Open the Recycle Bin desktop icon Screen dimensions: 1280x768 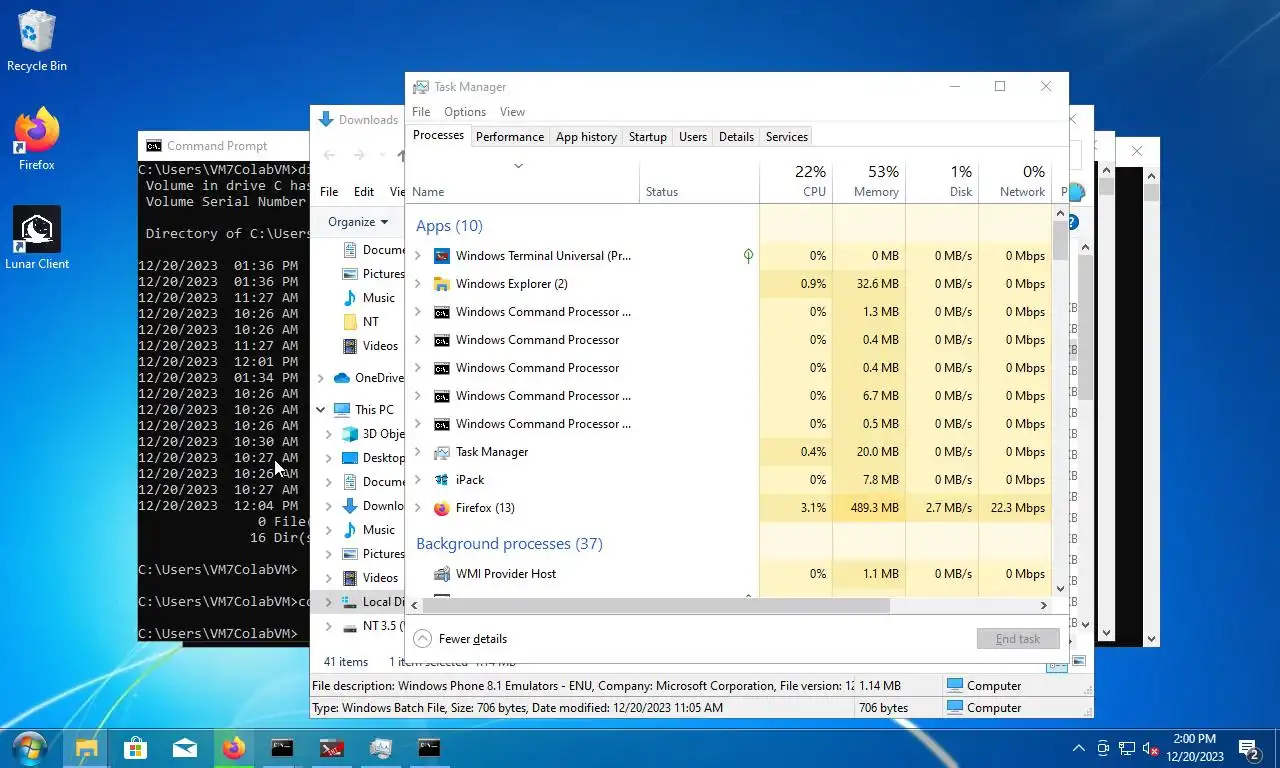pyautogui.click(x=37, y=42)
